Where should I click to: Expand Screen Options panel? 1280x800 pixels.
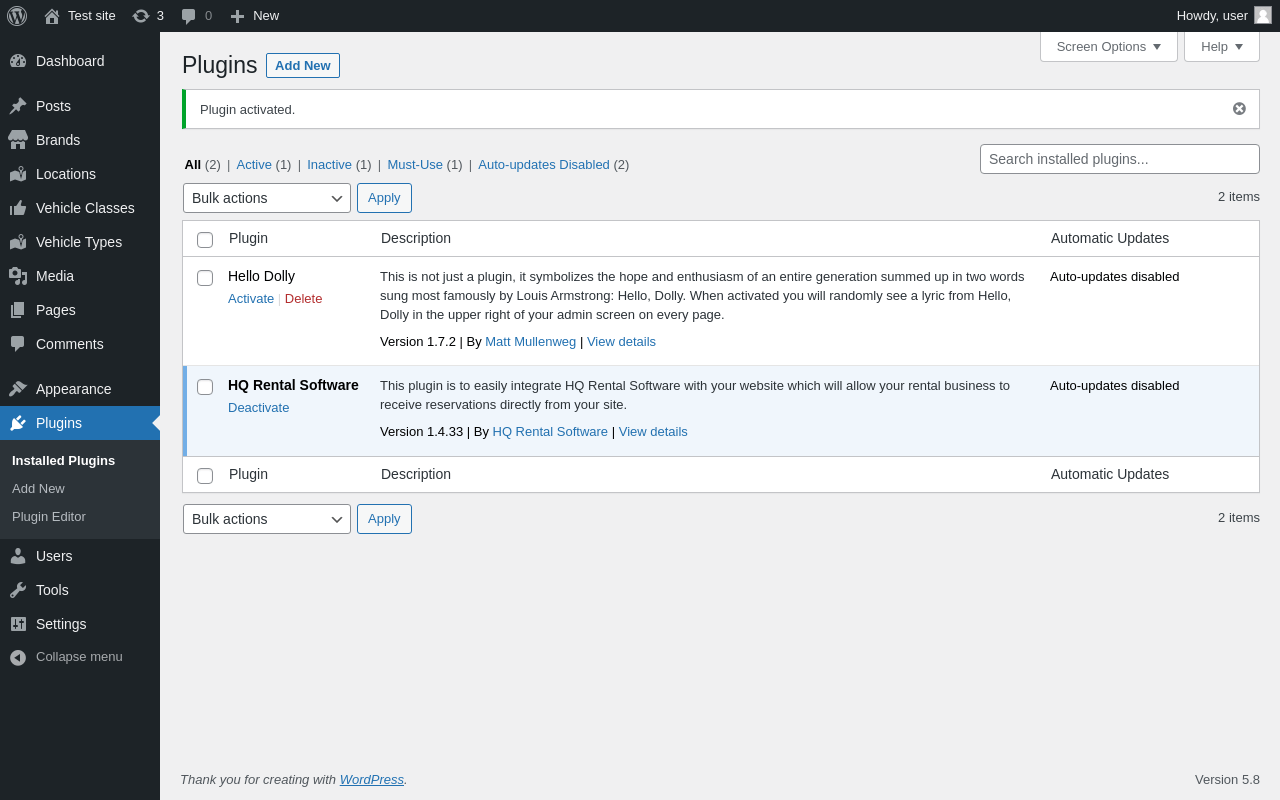[x=1109, y=46]
